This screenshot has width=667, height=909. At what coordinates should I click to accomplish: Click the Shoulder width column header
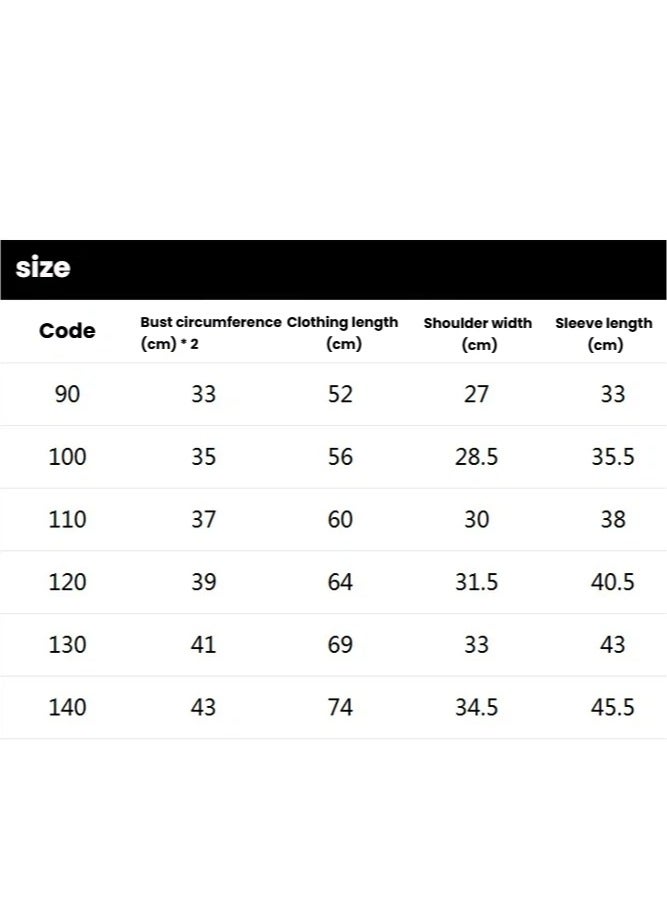tap(477, 333)
